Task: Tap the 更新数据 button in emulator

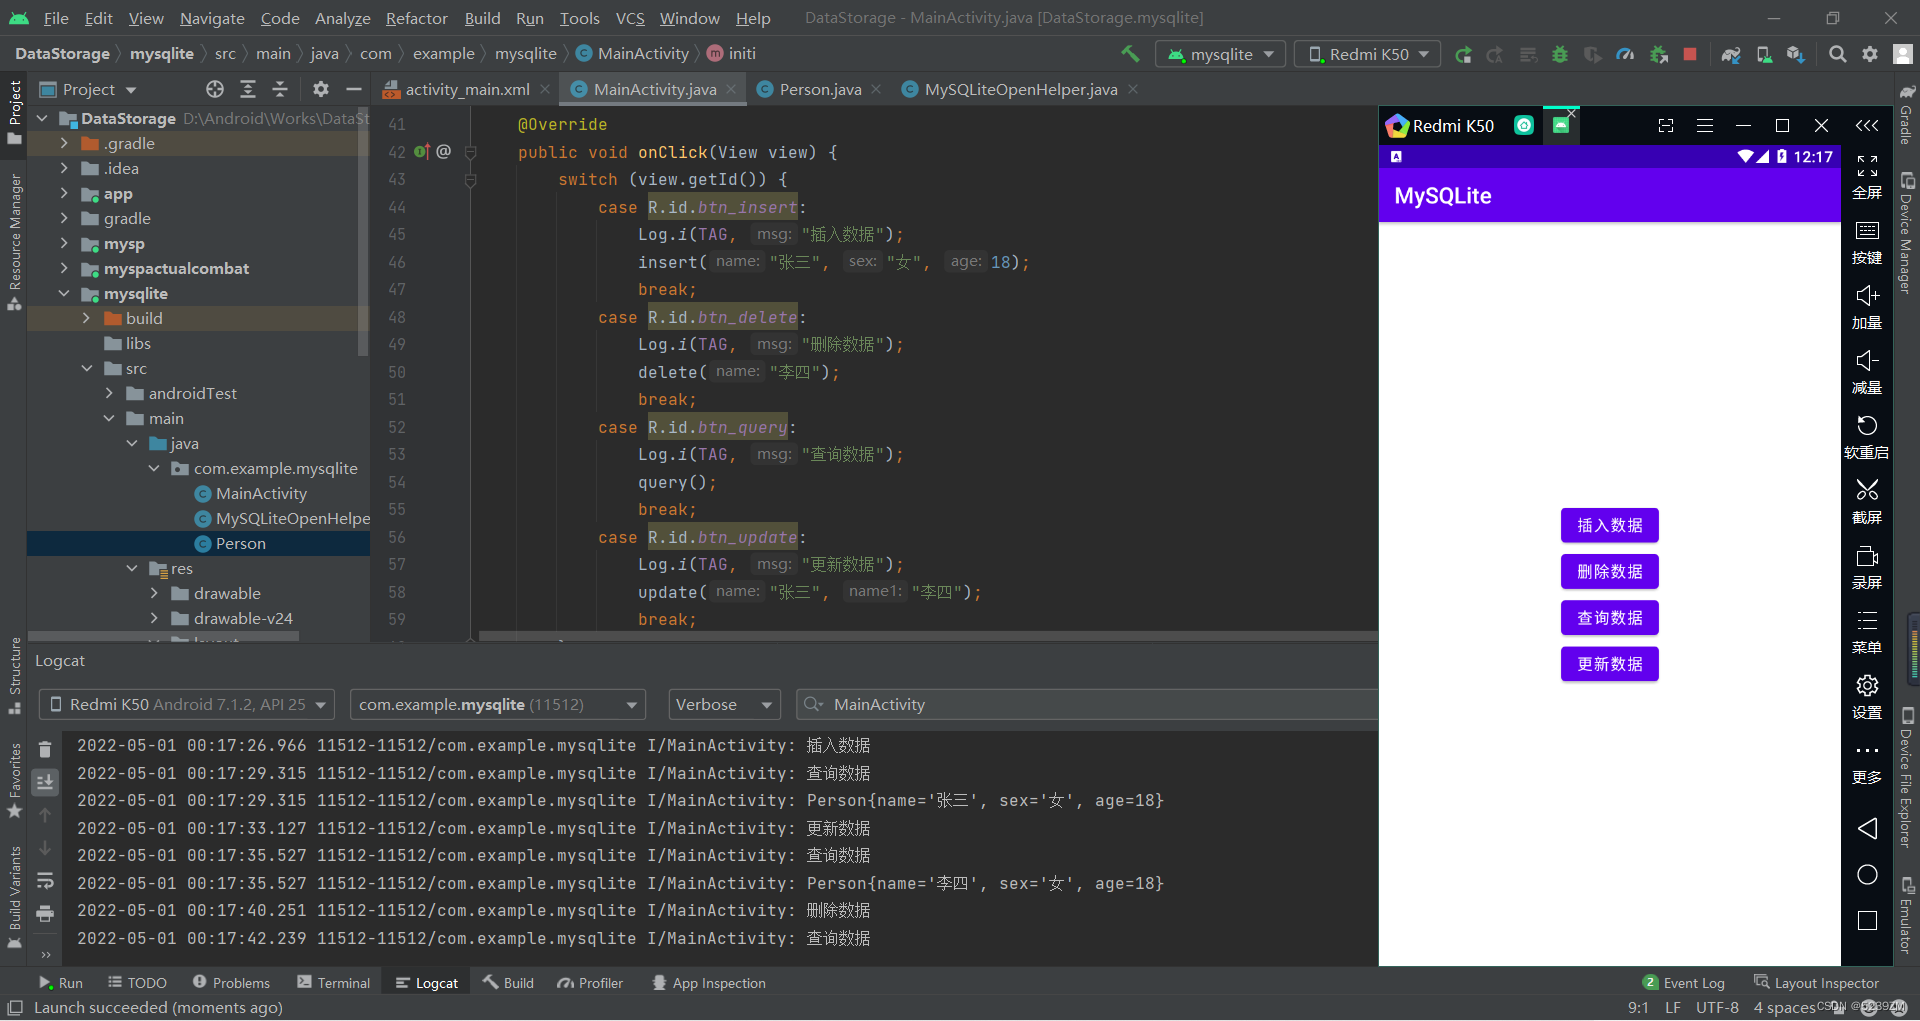Action: pyautogui.click(x=1610, y=664)
